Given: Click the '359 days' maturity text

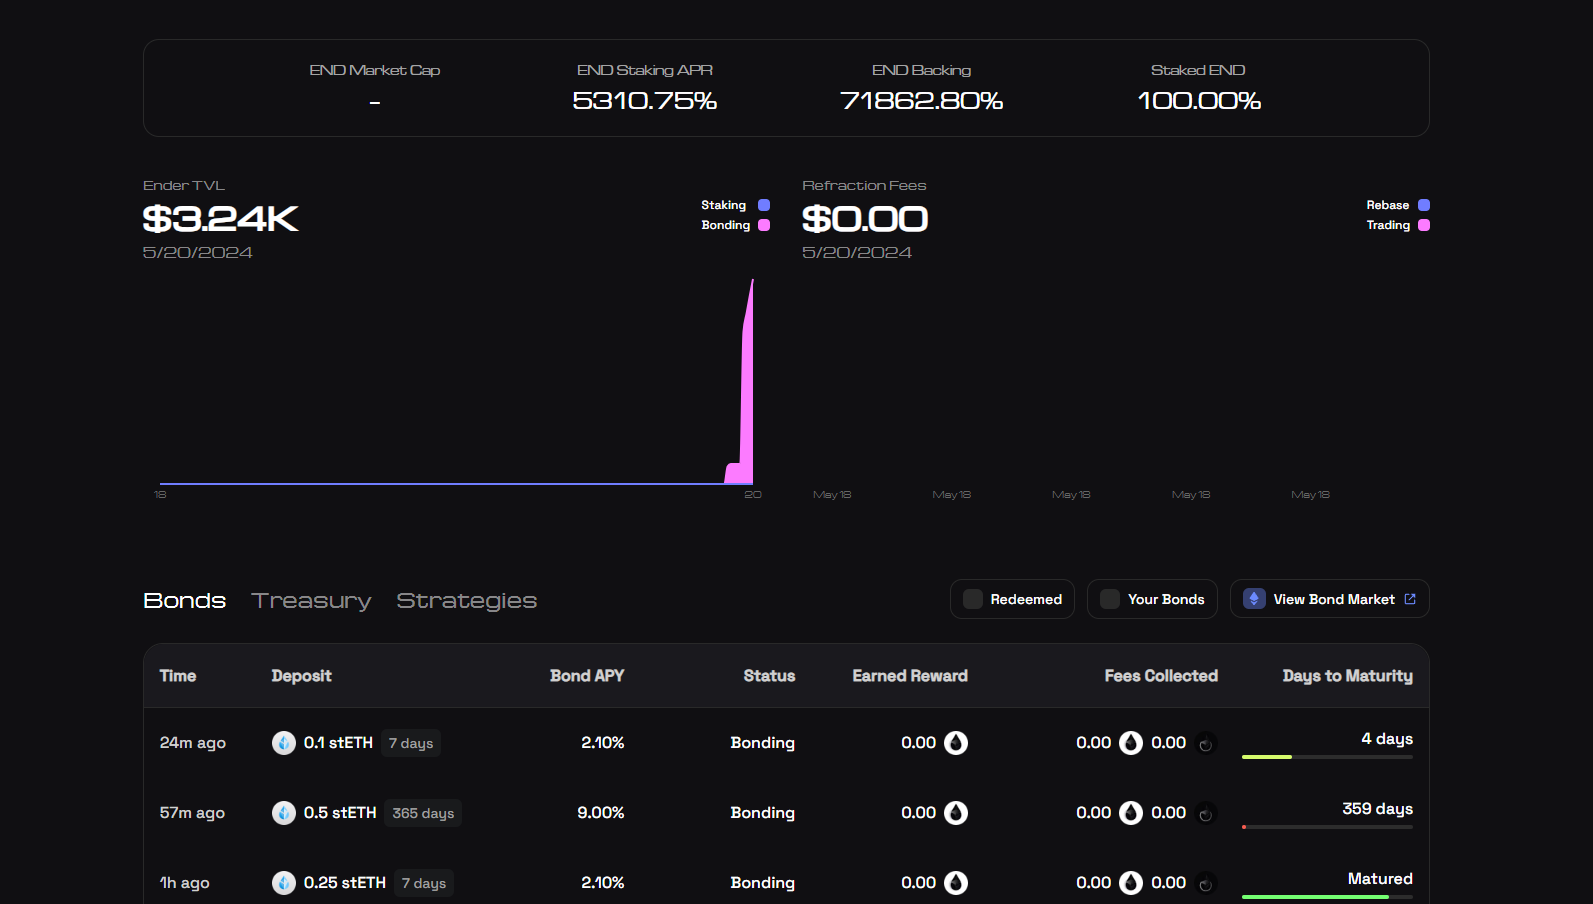Looking at the screenshot, I should click(1378, 809).
